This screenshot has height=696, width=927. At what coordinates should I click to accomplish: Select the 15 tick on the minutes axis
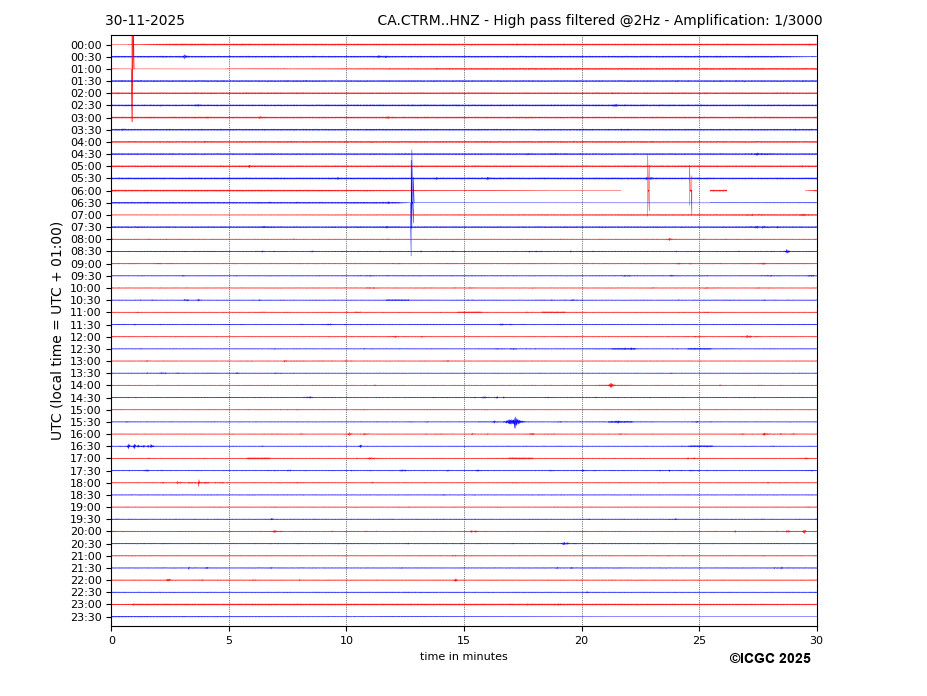click(464, 640)
